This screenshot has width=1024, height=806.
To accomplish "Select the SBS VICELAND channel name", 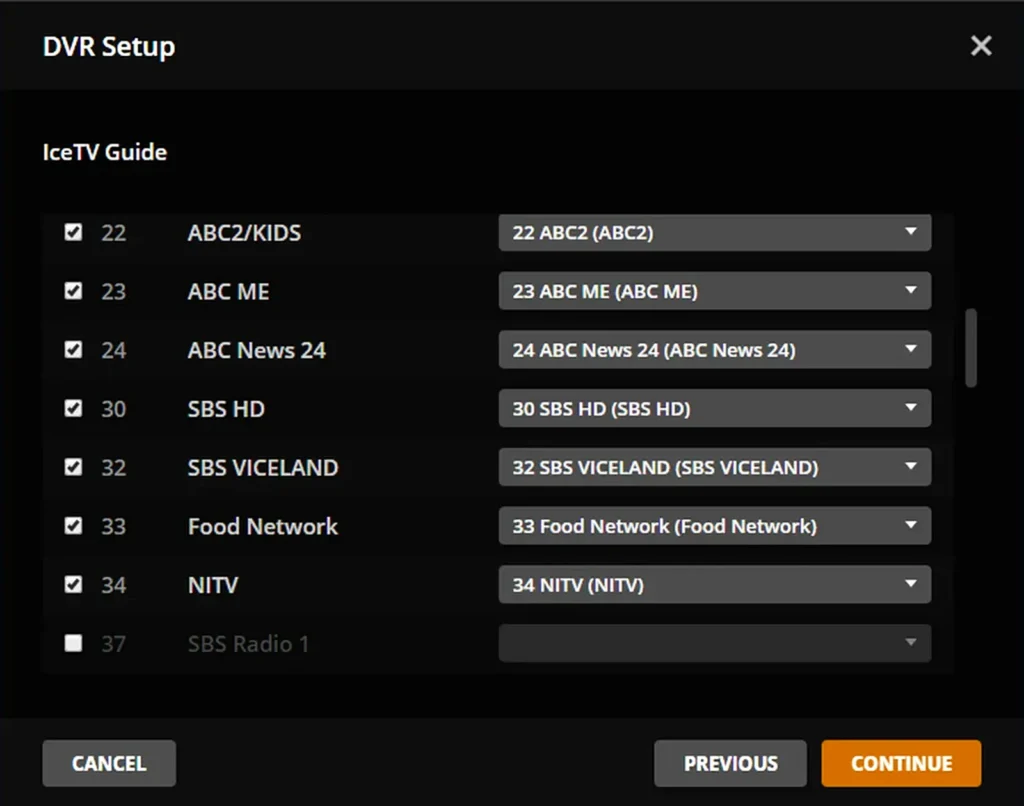I will [x=263, y=468].
